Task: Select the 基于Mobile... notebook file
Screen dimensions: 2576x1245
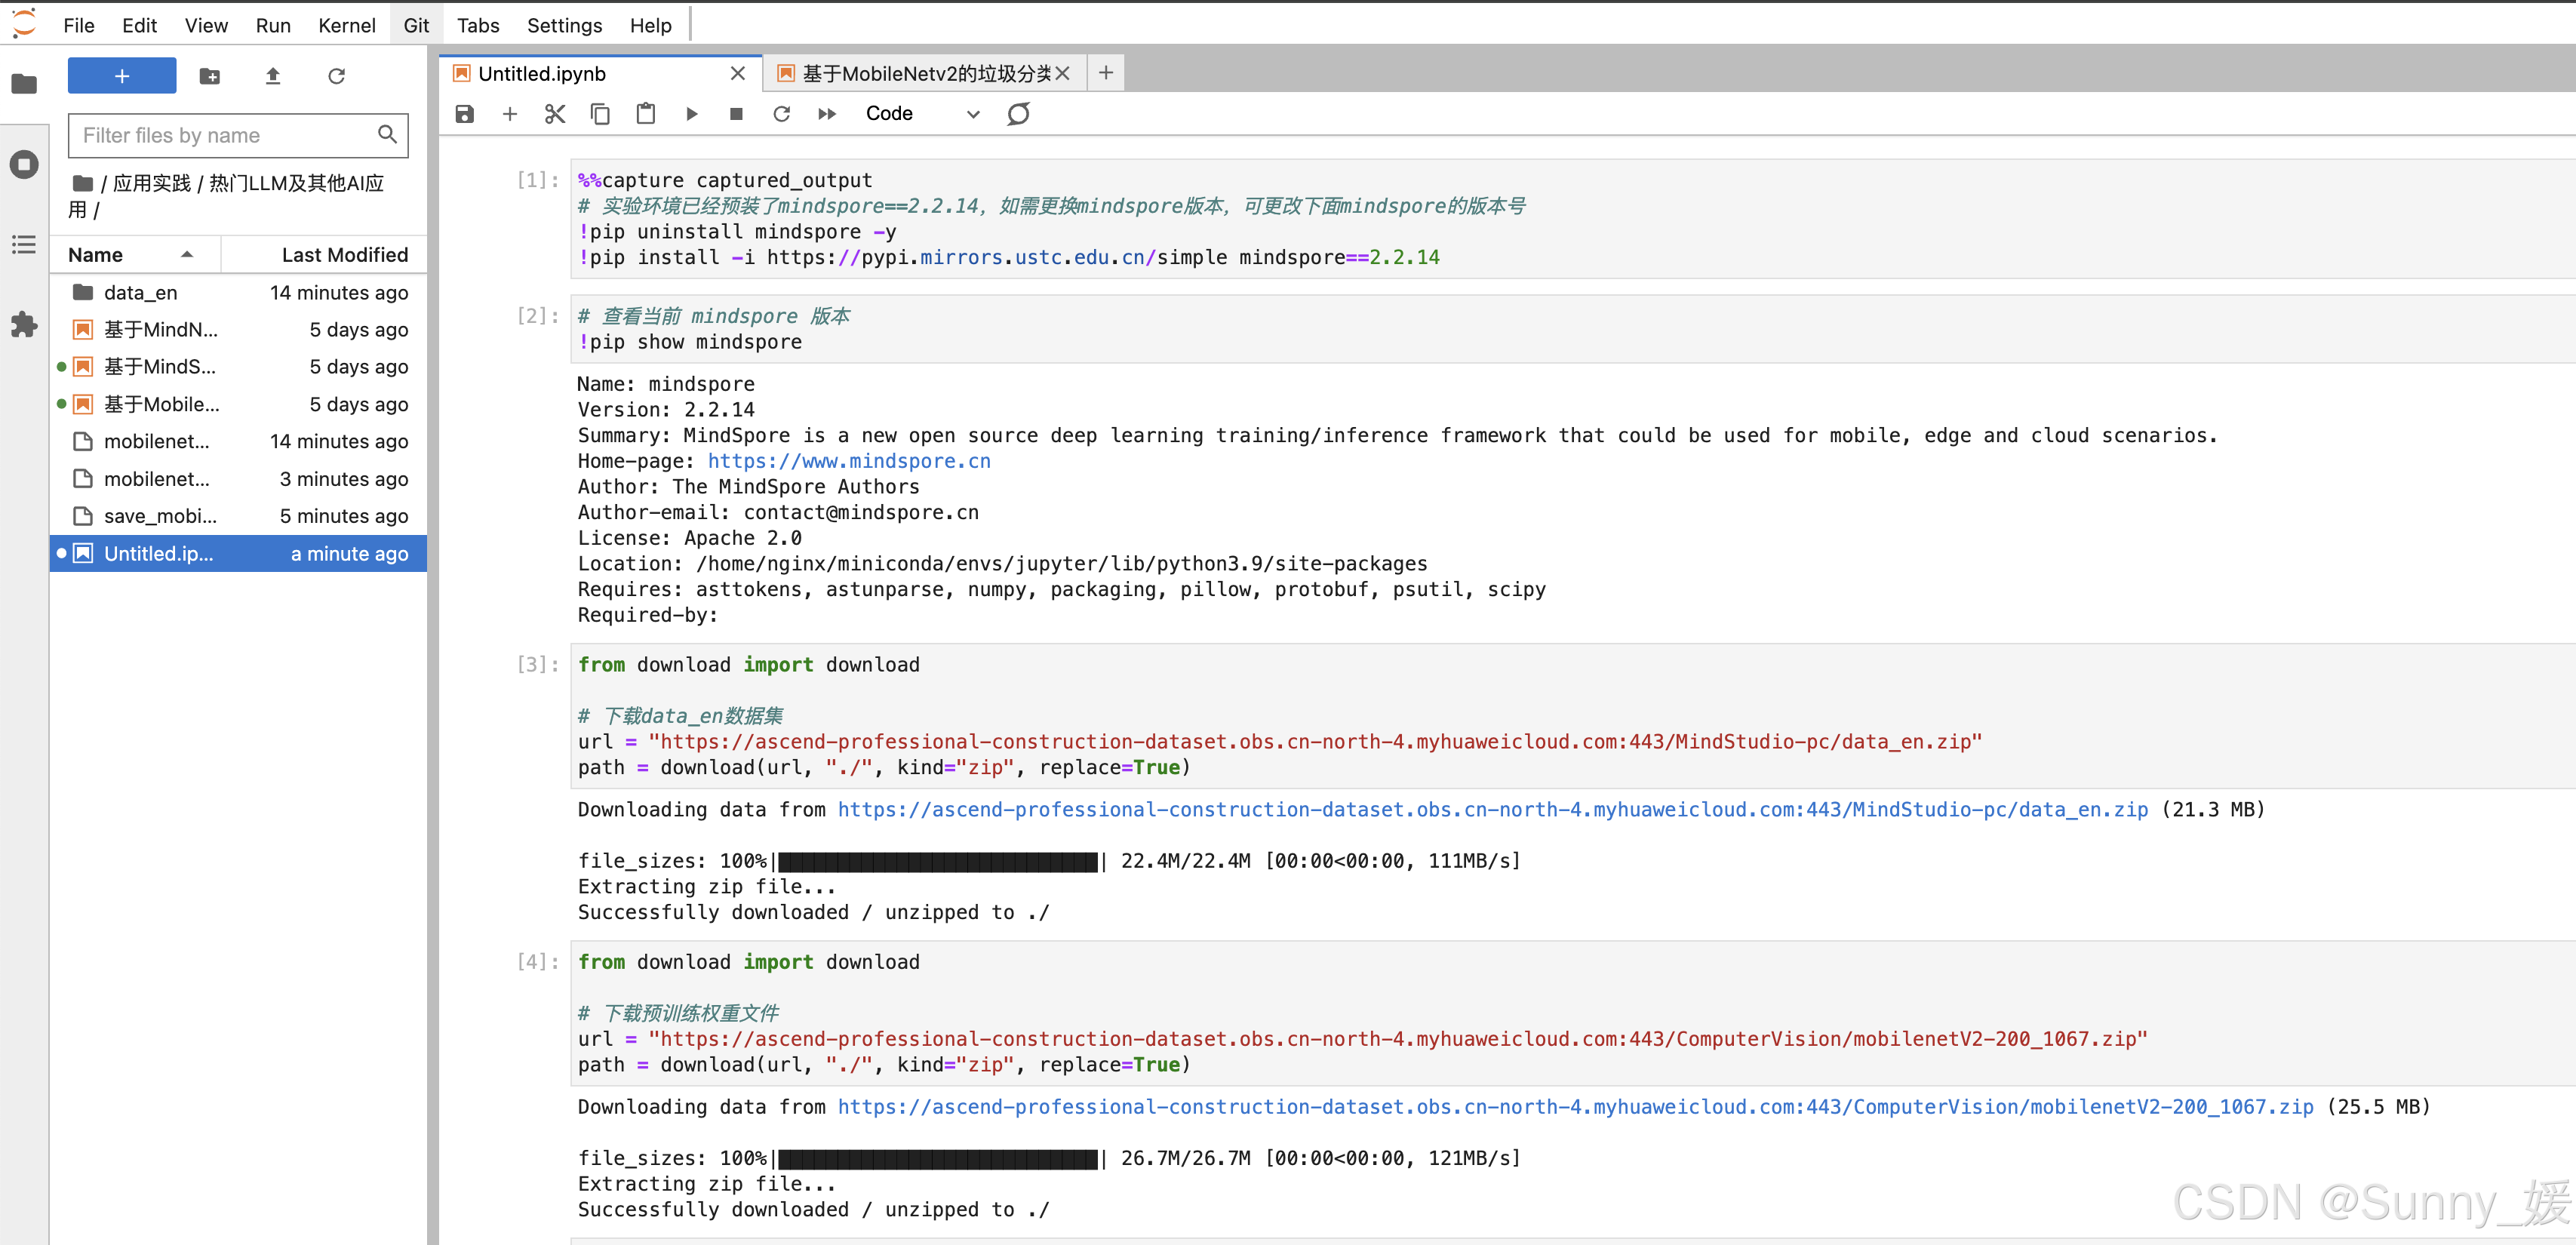Action: 239,405
